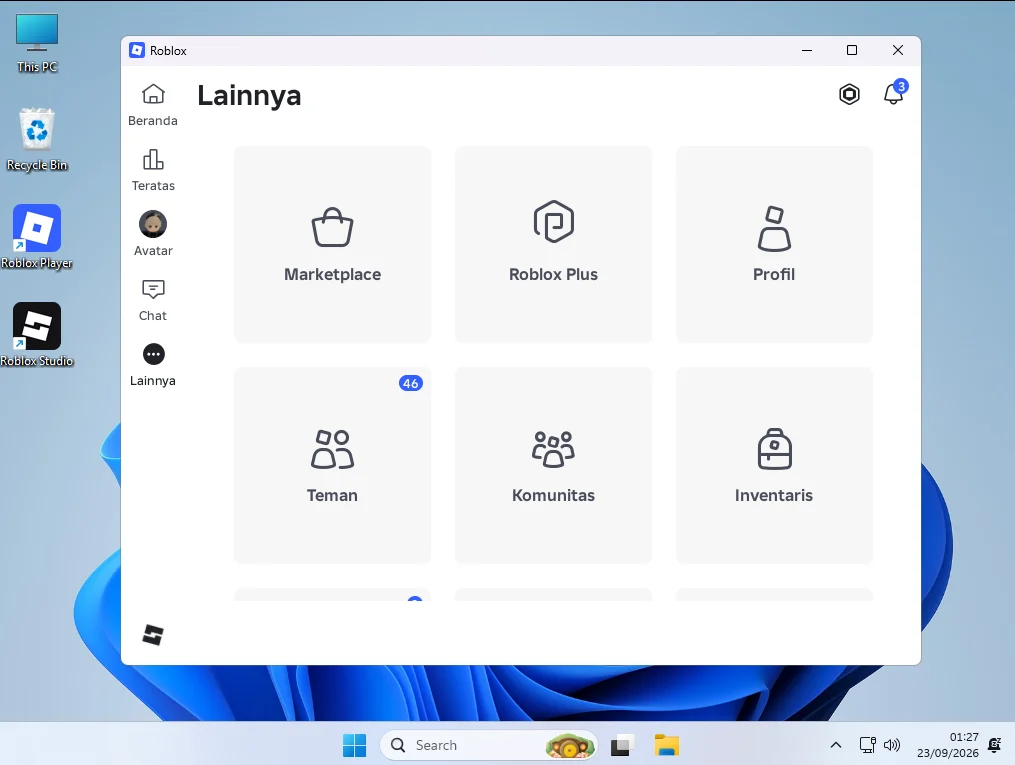Open network status tray icon

pyautogui.click(x=867, y=745)
